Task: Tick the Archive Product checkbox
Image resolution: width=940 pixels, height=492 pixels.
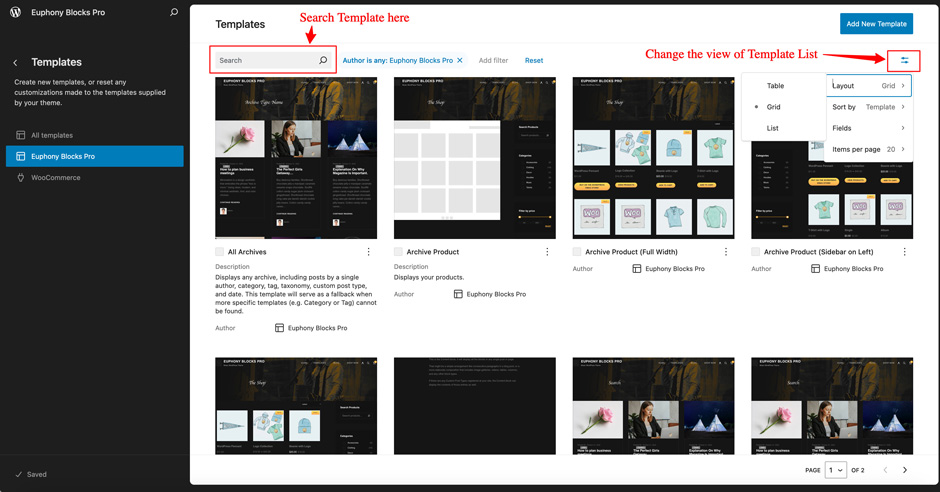Action: click(x=399, y=252)
